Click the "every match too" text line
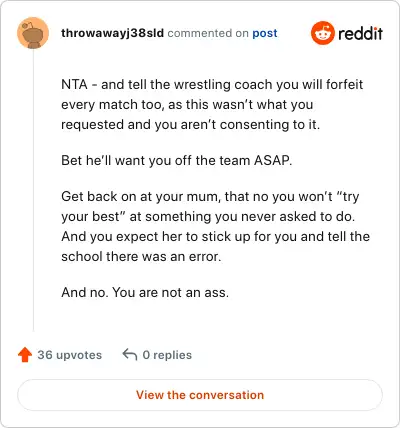 187,104
